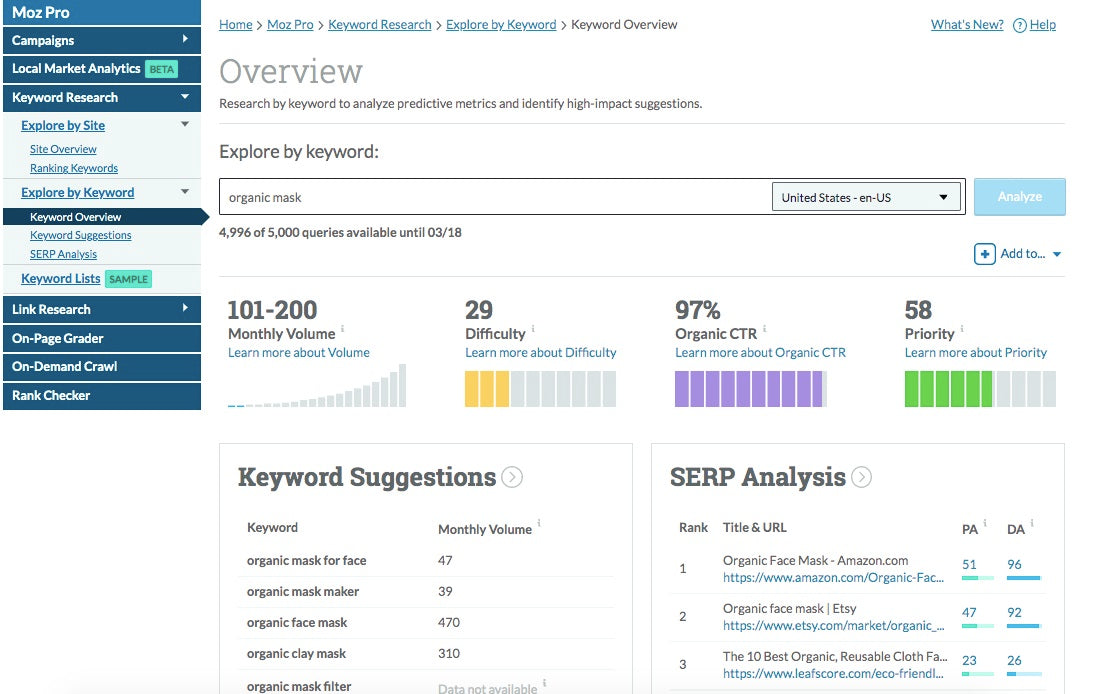The image size is (1113, 694).
Task: Click the yellow Difficulty score bar
Action: (540, 389)
